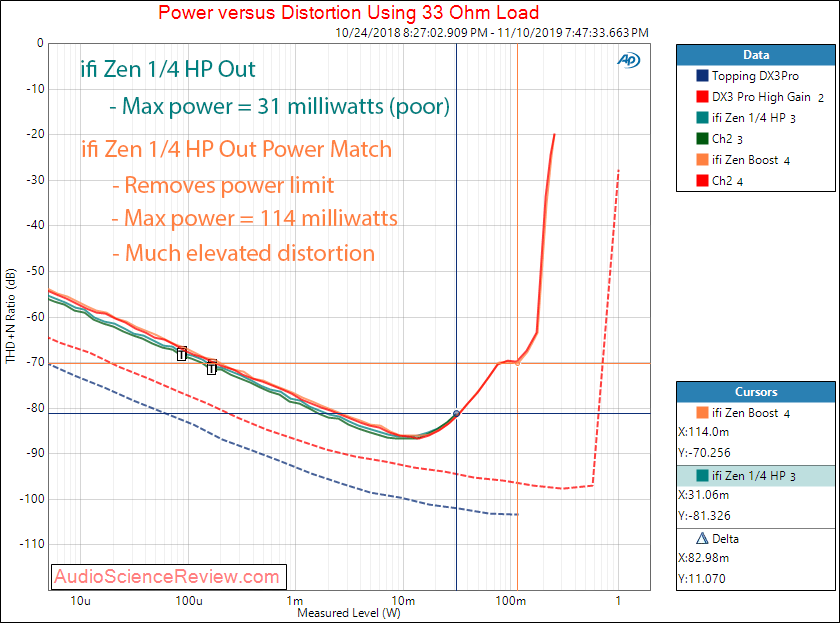Screen dimensions: 840x623
Task: Click the Measured Level (W) axis label
Action: 349,613
